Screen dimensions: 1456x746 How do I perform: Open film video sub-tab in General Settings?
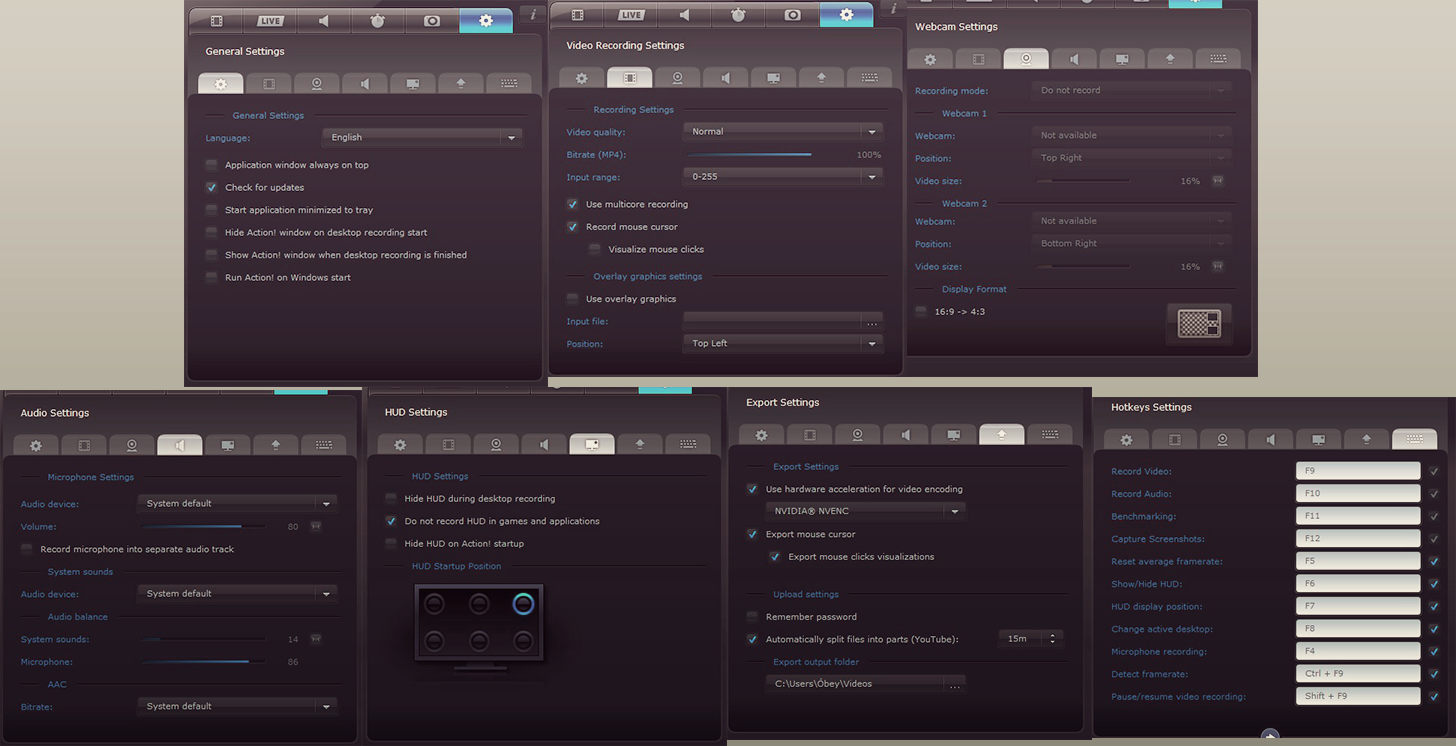coord(269,84)
